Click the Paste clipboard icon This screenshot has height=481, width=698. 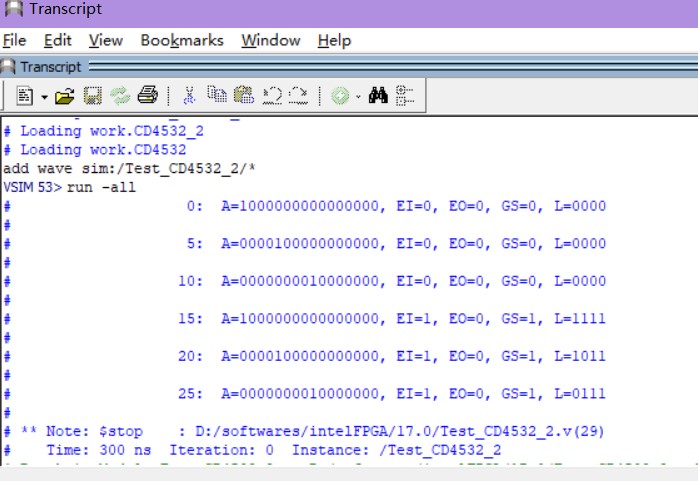click(x=244, y=95)
